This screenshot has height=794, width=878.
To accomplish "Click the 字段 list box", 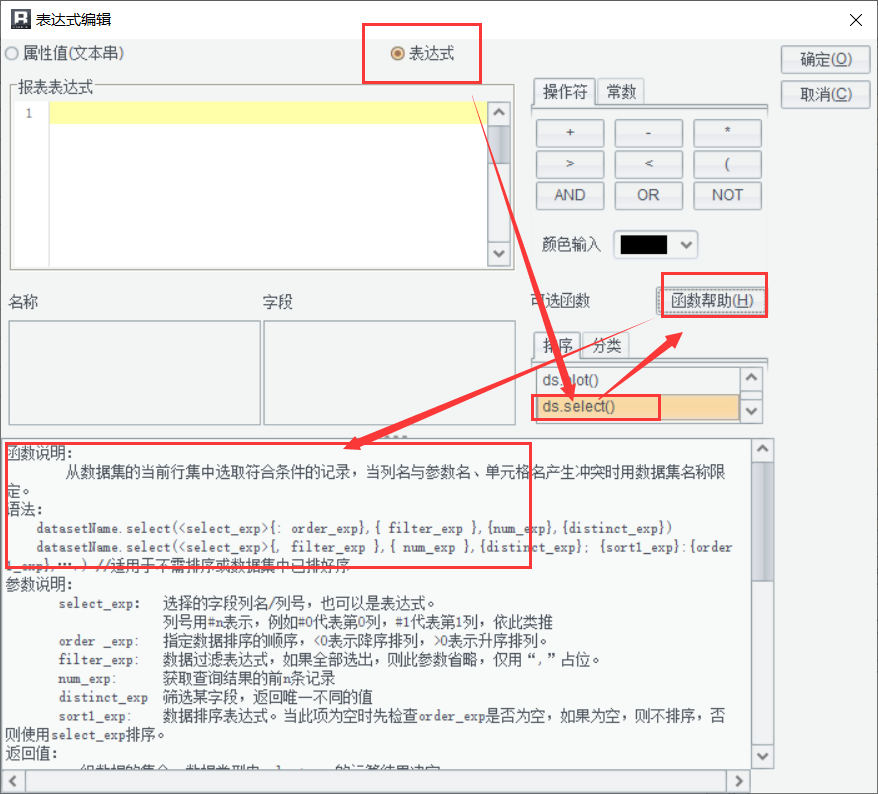I will [389, 373].
